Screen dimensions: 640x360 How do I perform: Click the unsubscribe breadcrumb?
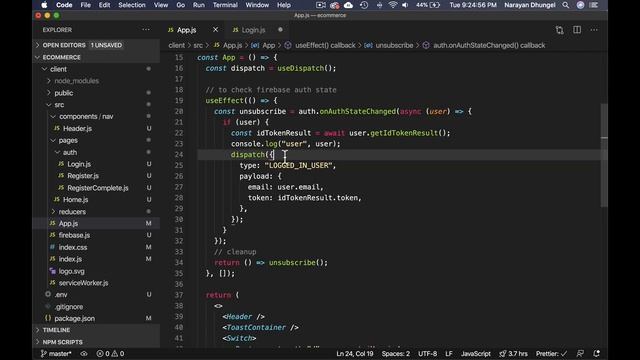coord(394,45)
